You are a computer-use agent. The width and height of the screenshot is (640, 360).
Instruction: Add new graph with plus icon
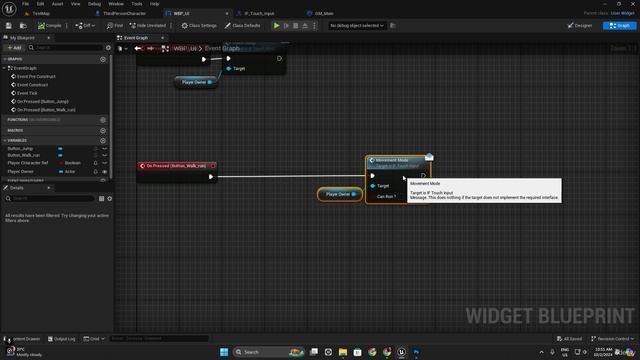(103, 59)
